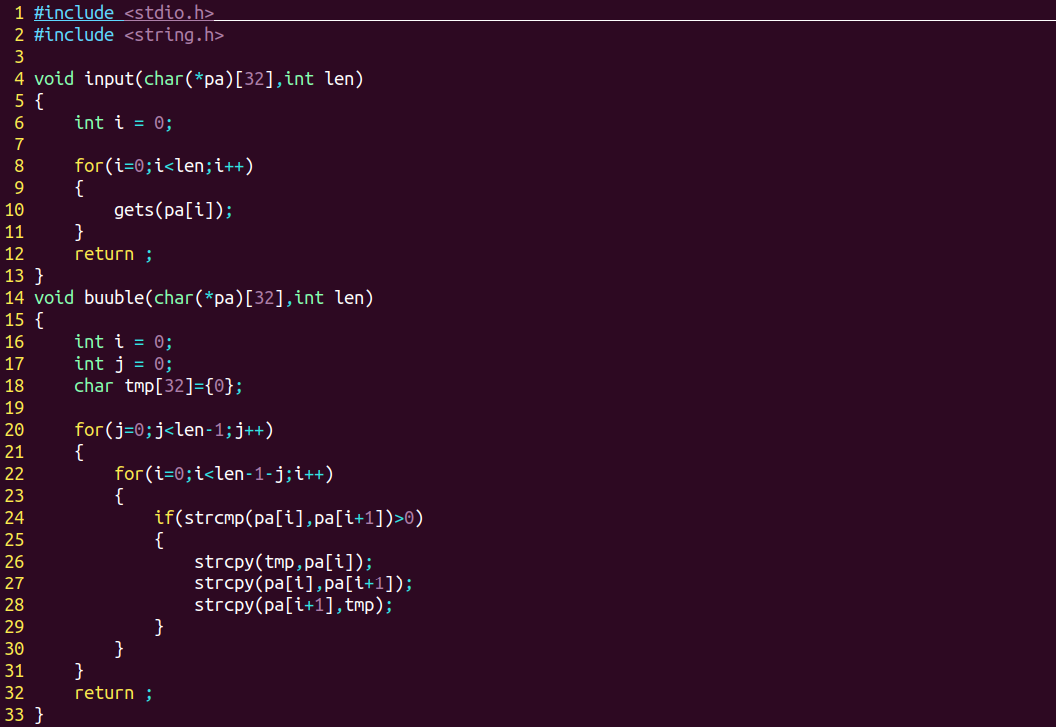Click the outer for loop with j<len-1
Screen dimensions: 1056x727
(174, 430)
